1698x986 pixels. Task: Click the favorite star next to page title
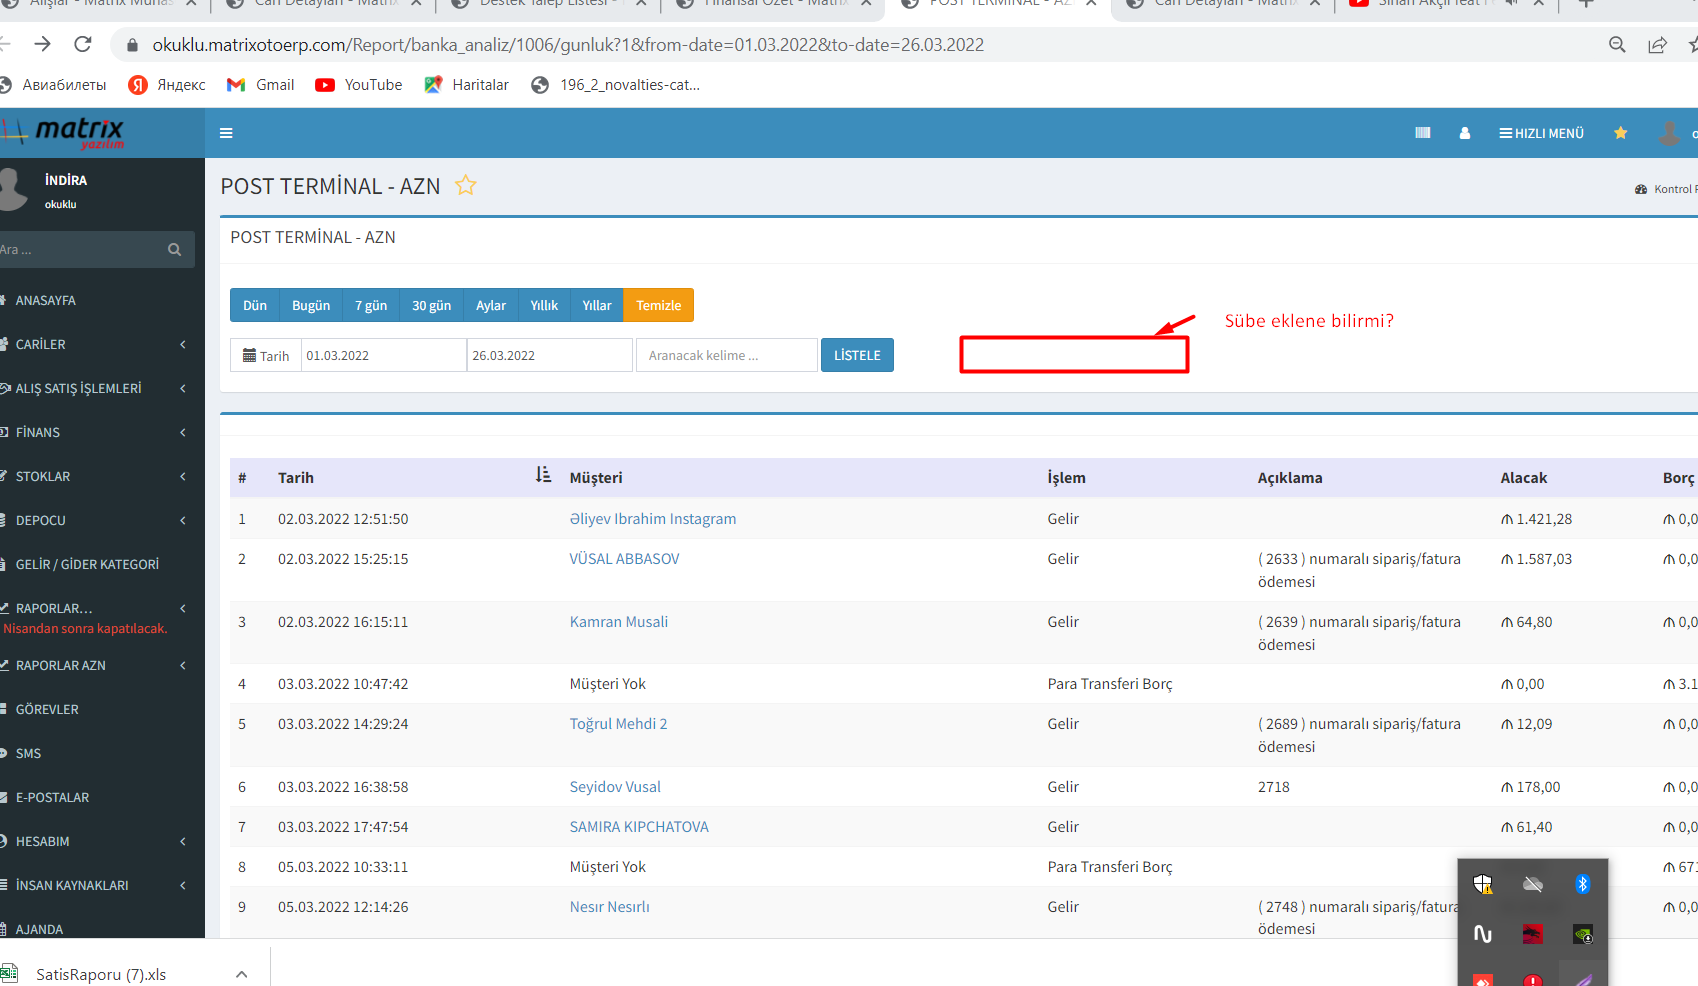(465, 185)
